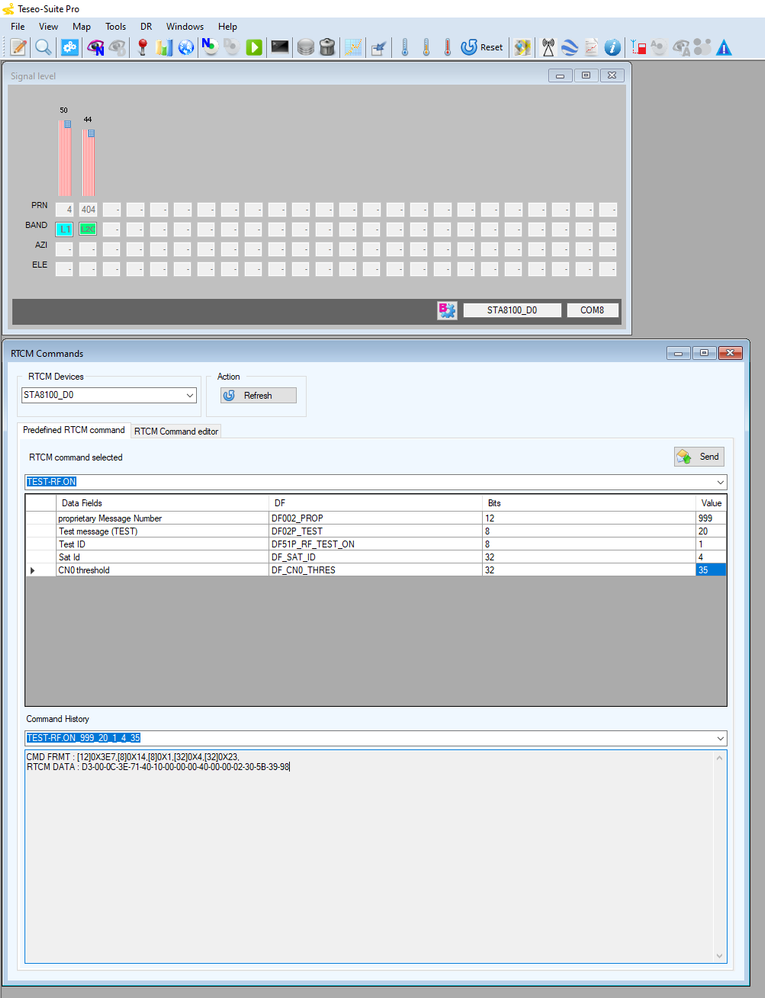Click the red device connection icon

[x=639, y=47]
